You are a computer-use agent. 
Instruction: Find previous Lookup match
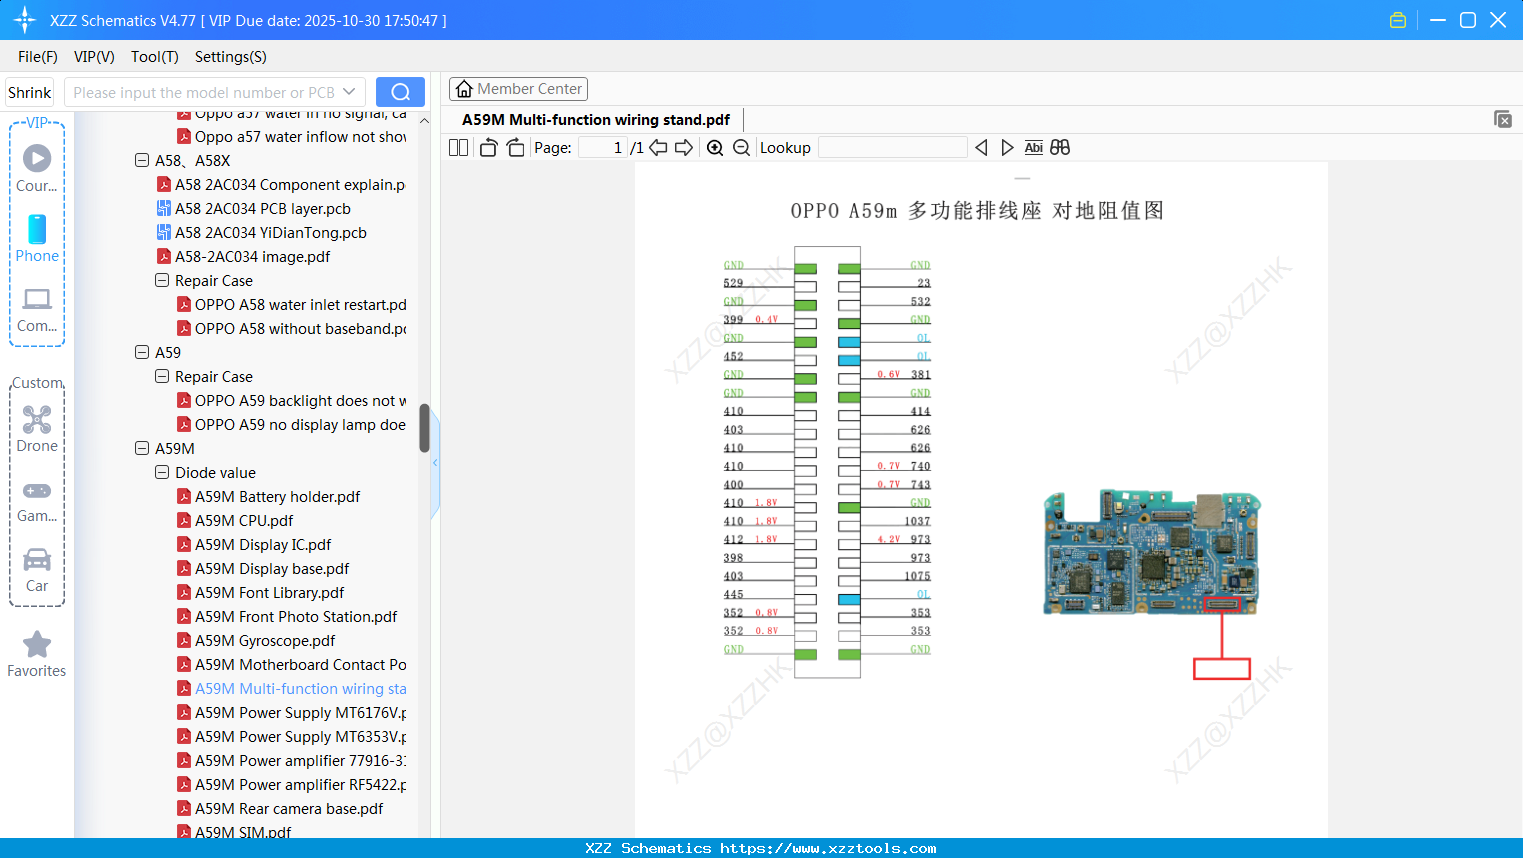coord(981,147)
